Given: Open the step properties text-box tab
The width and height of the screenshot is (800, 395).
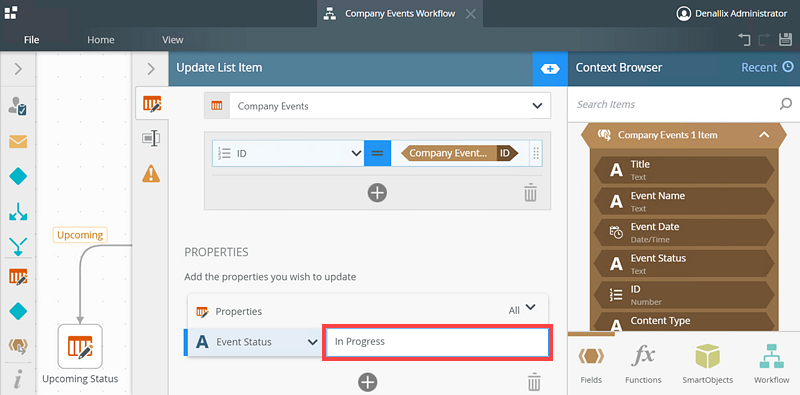Looking at the screenshot, I should [x=151, y=138].
